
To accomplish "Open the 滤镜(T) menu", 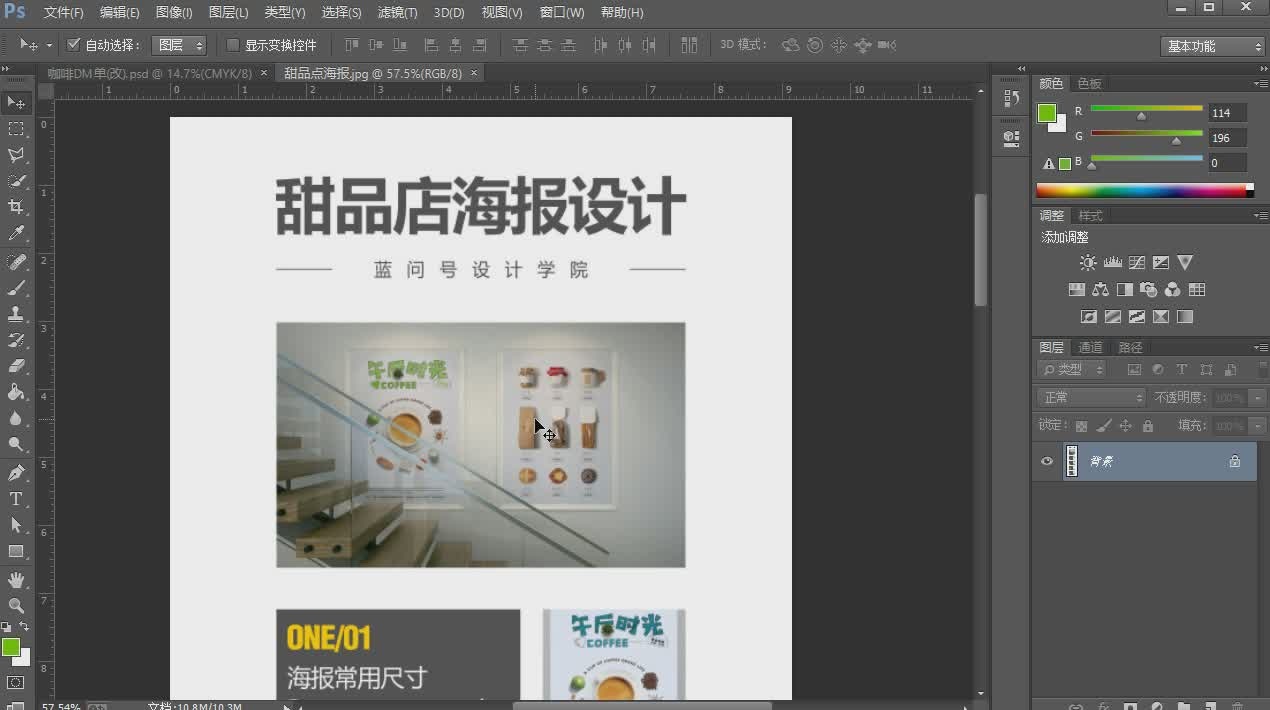I will [x=397, y=13].
